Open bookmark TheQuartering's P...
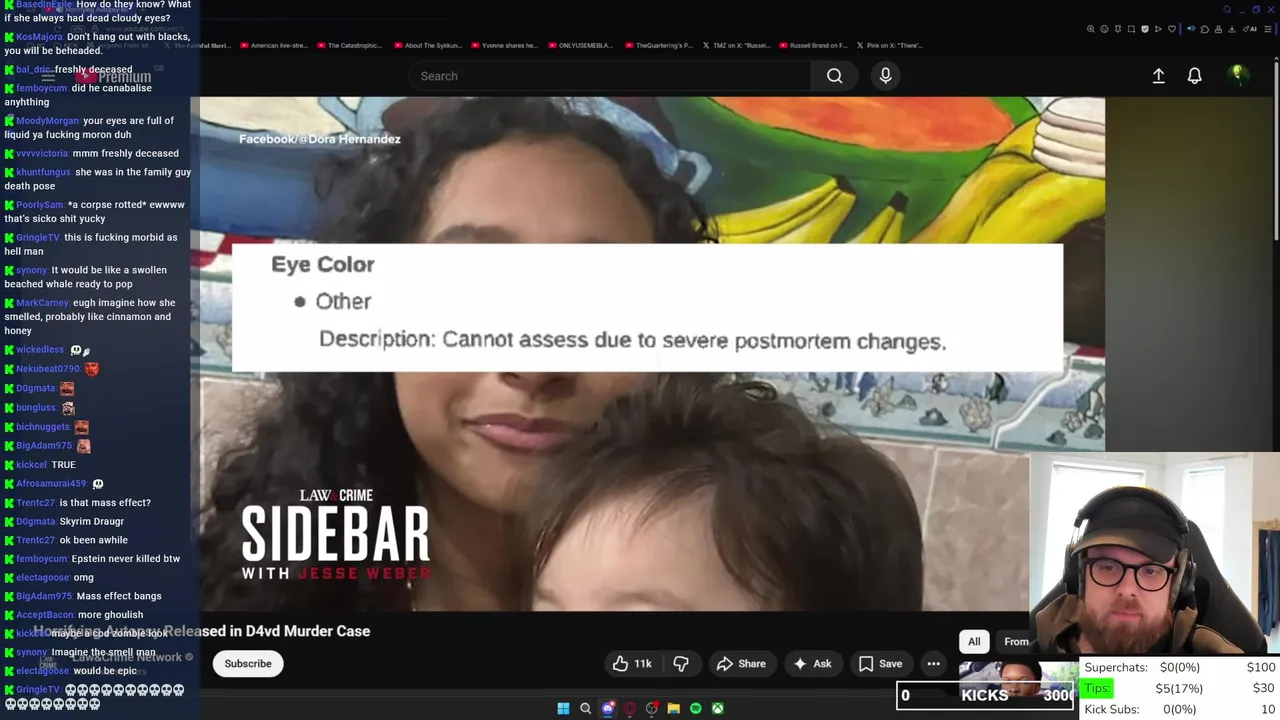Image resolution: width=1280 pixels, height=720 pixels. (x=658, y=45)
